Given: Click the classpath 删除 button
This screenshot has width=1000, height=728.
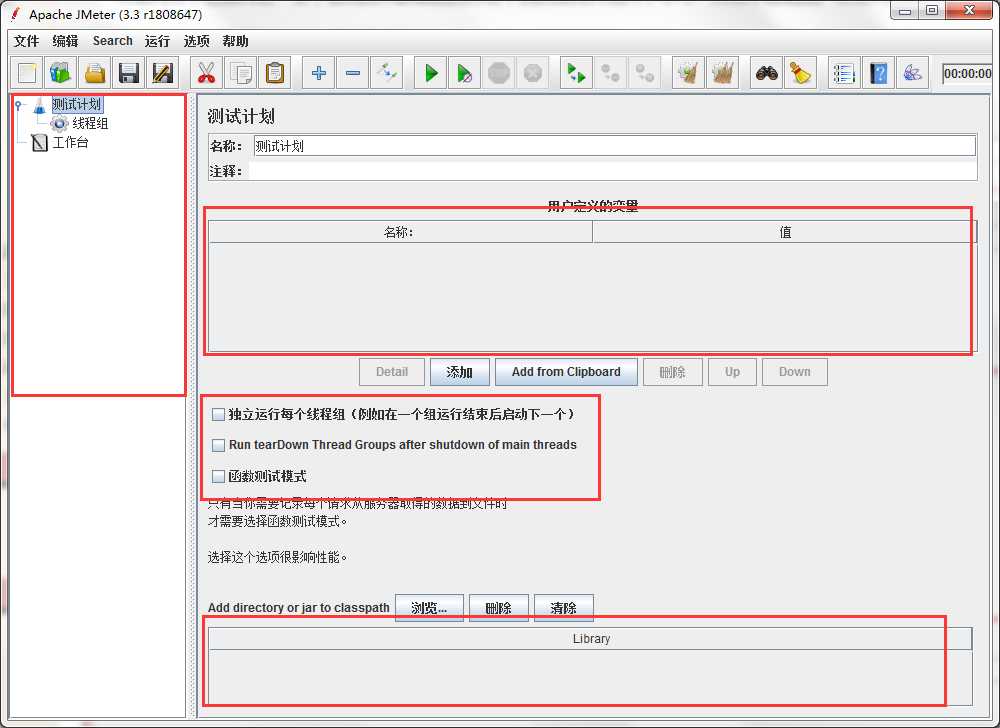Looking at the screenshot, I should tap(499, 608).
